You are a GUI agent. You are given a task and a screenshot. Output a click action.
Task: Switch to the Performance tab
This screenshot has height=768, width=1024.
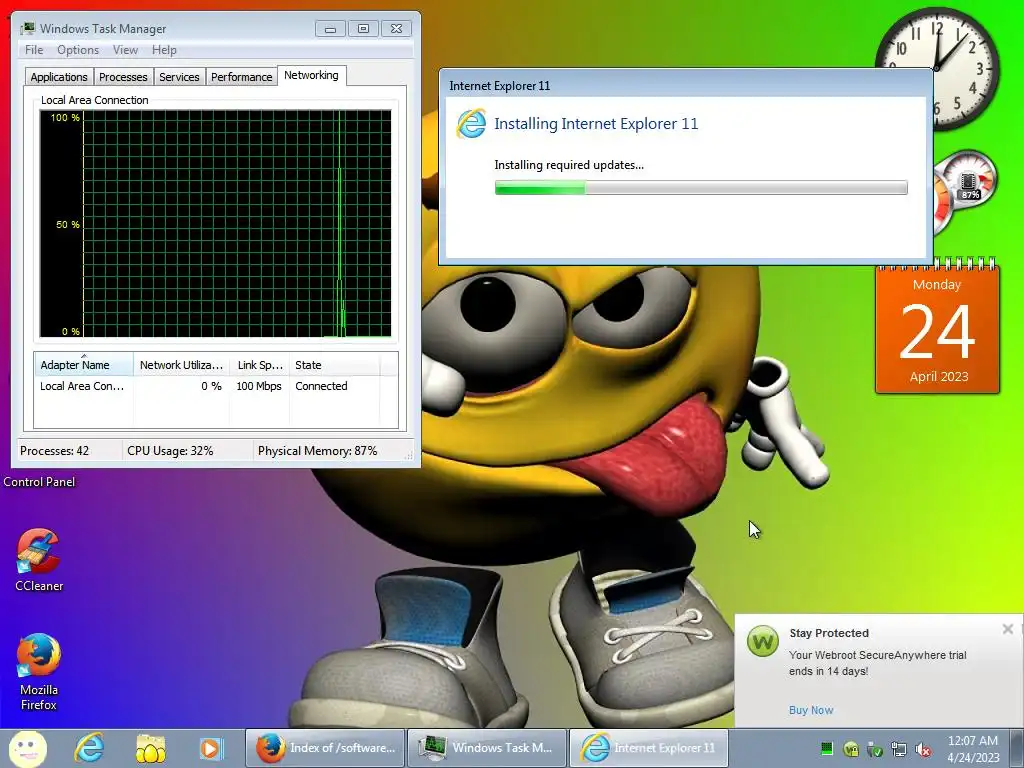[241, 77]
